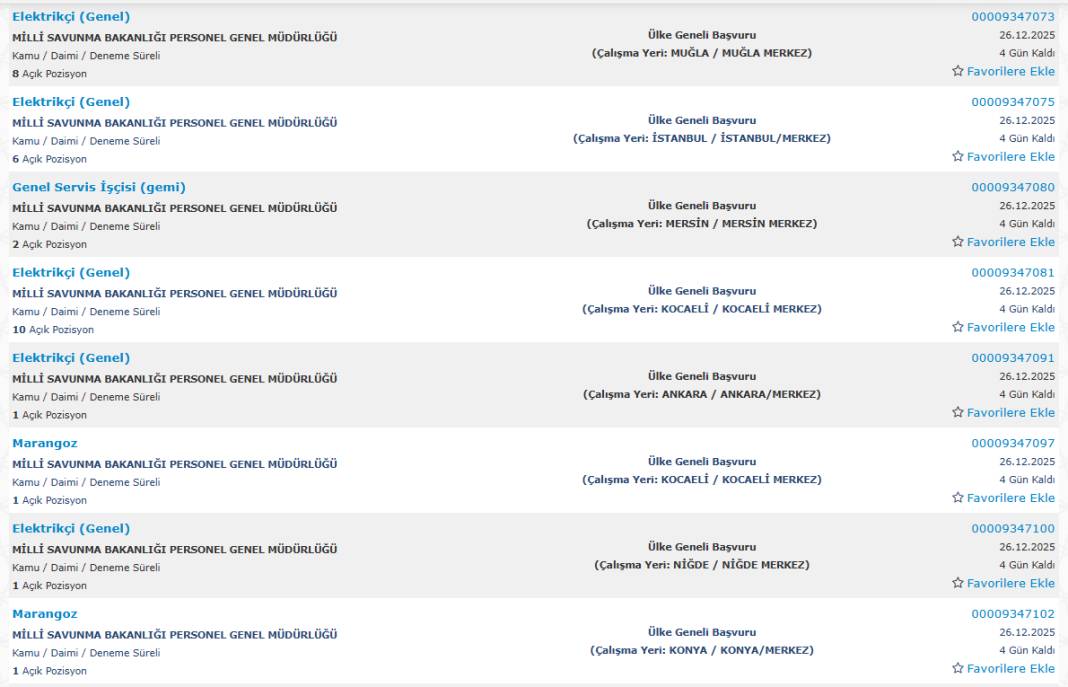Click star icon for Niğde Elektrikçi listing
Image resolution: width=1068 pixels, height=687 pixels.
pos(958,583)
